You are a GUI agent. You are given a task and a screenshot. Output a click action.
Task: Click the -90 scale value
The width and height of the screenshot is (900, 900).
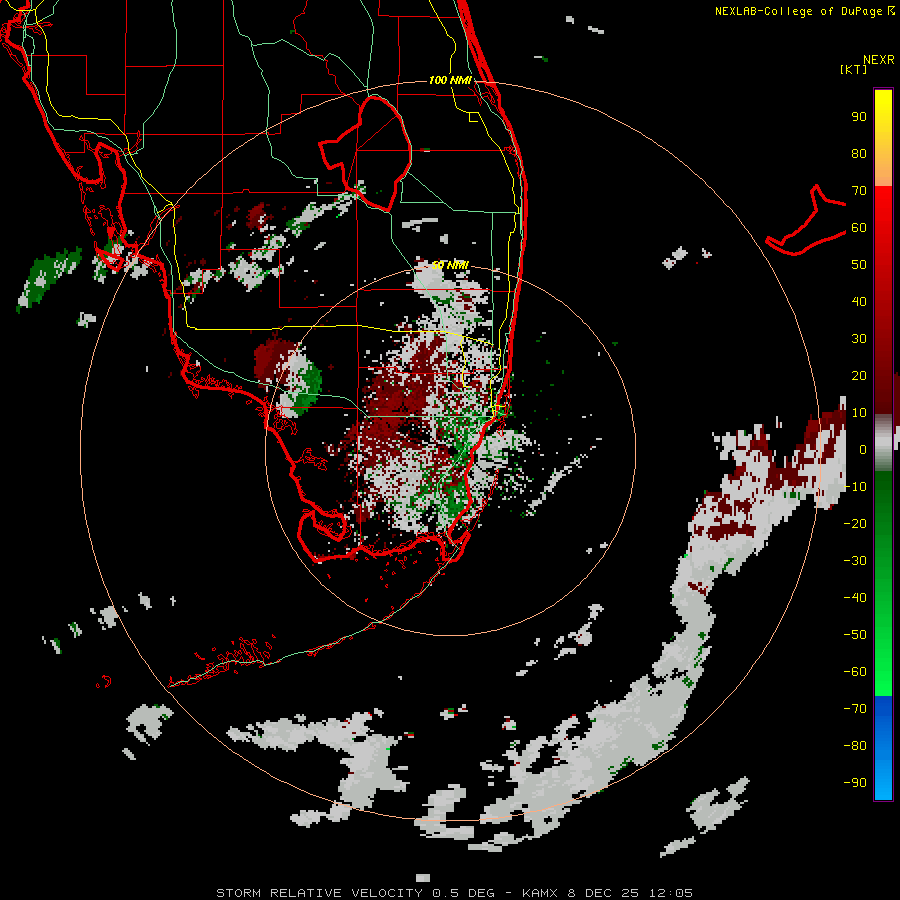click(x=855, y=782)
